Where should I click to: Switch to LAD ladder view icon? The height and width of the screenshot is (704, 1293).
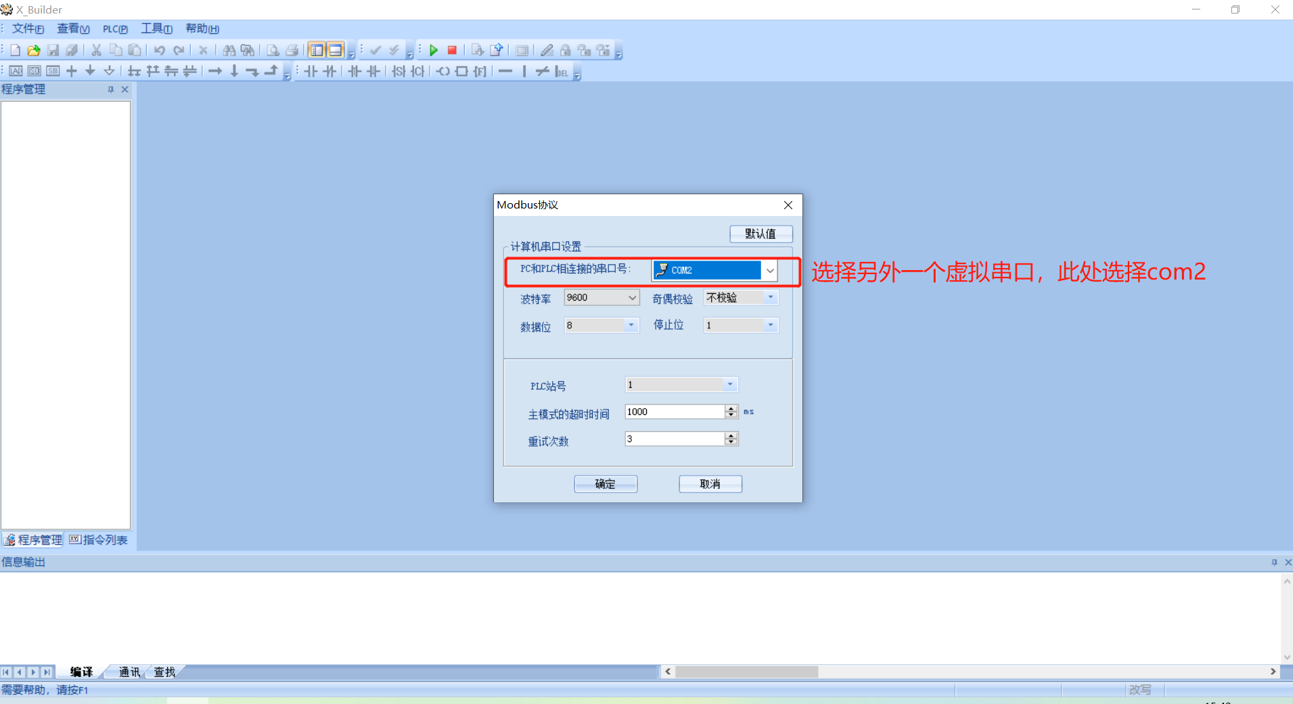pyautogui.click(x=16, y=71)
